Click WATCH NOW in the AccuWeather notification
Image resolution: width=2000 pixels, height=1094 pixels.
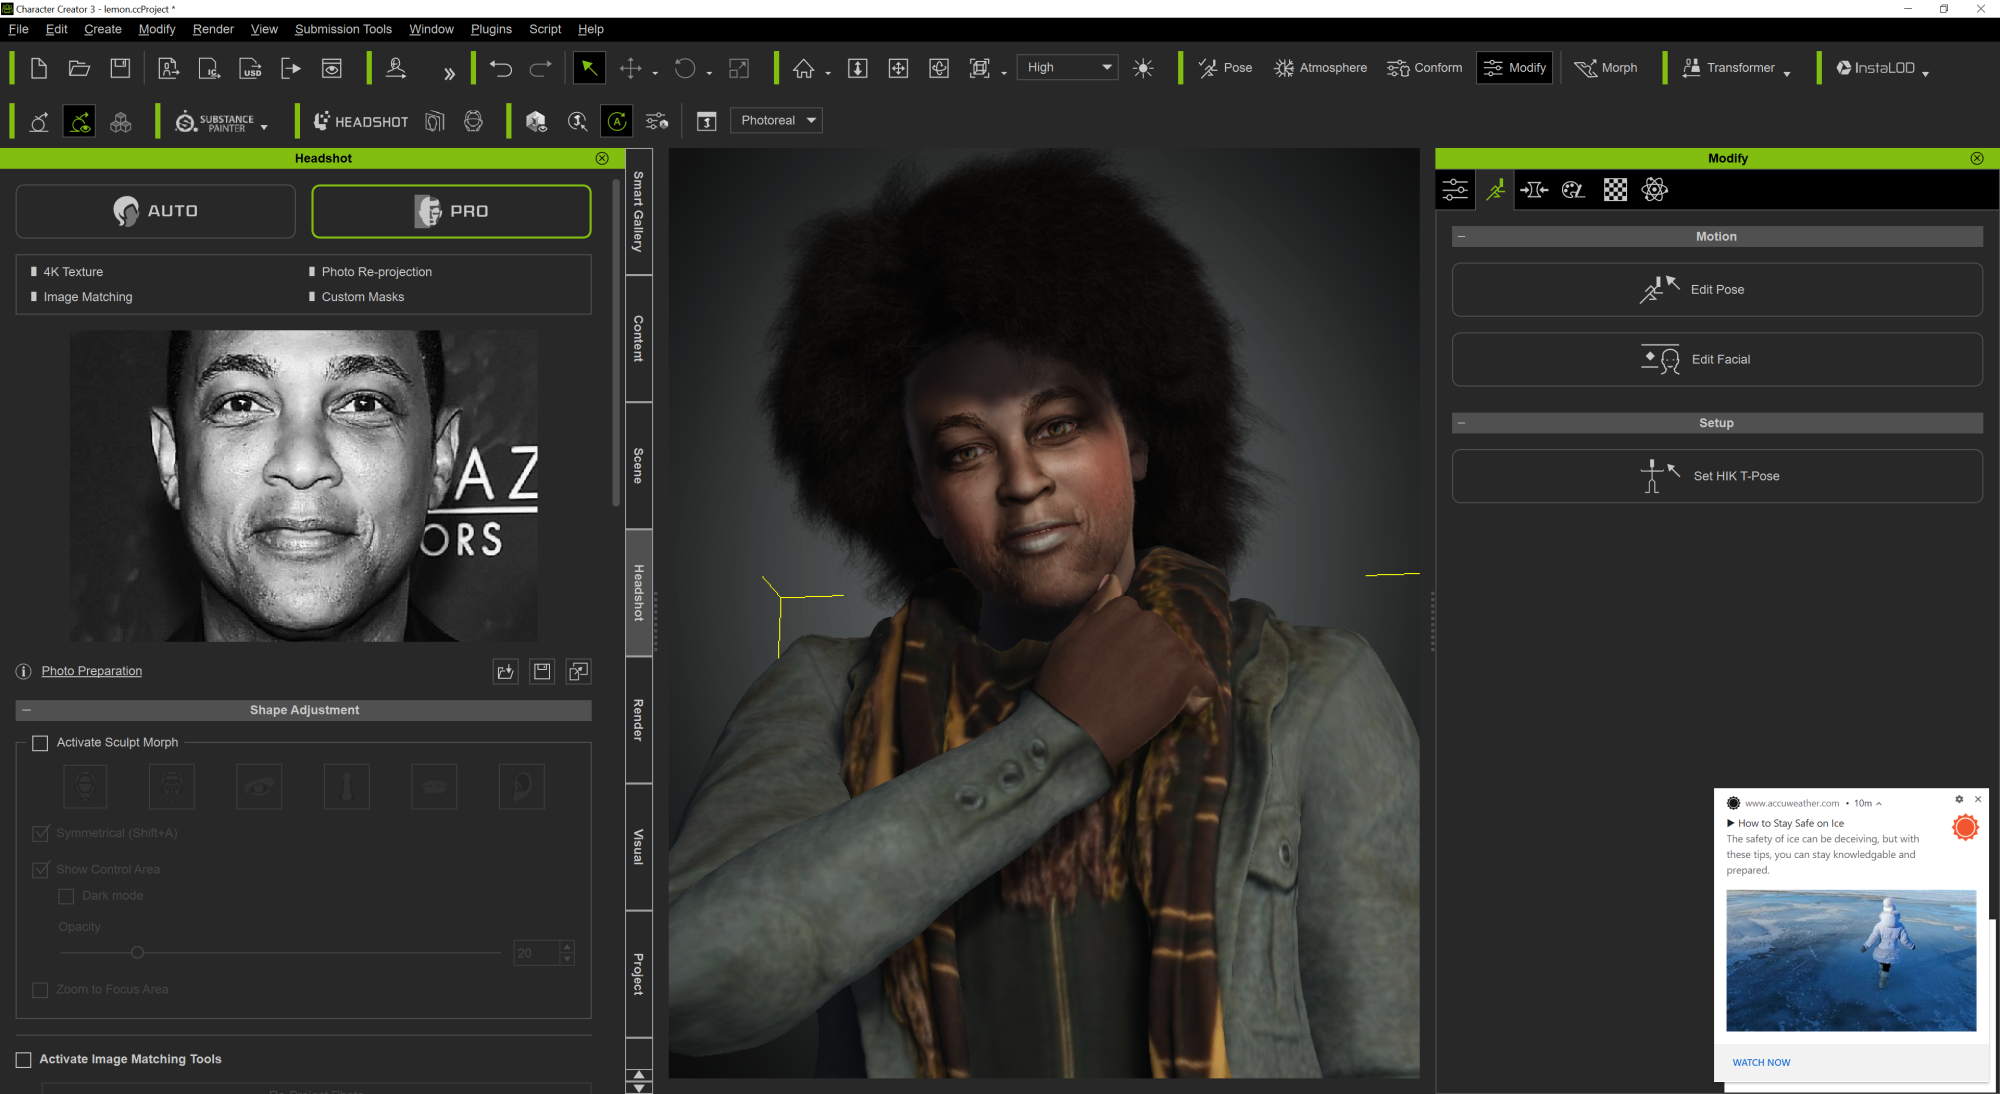[1761, 1063]
